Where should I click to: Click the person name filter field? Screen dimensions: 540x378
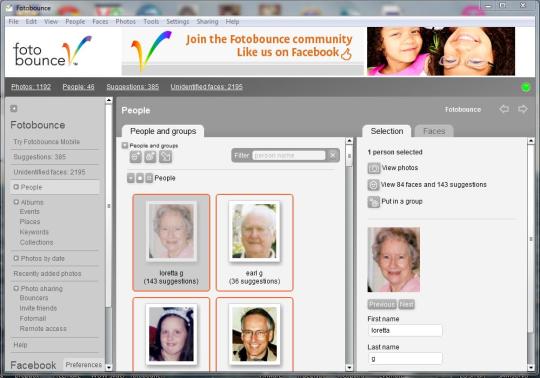click(x=289, y=156)
